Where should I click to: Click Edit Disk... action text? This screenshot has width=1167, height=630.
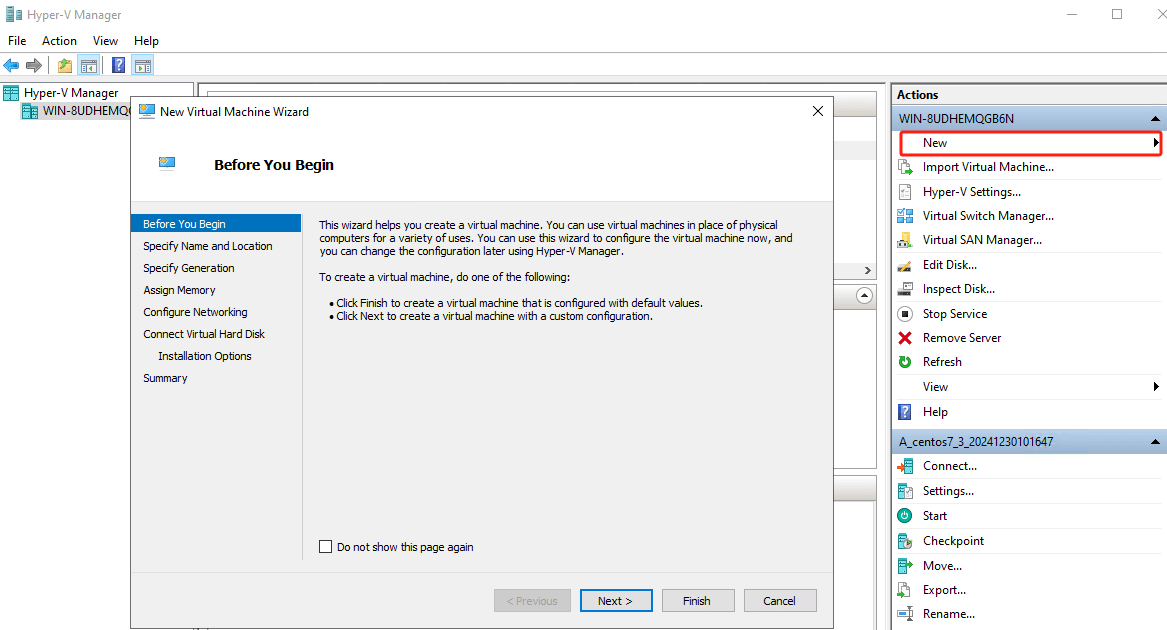coord(950,265)
